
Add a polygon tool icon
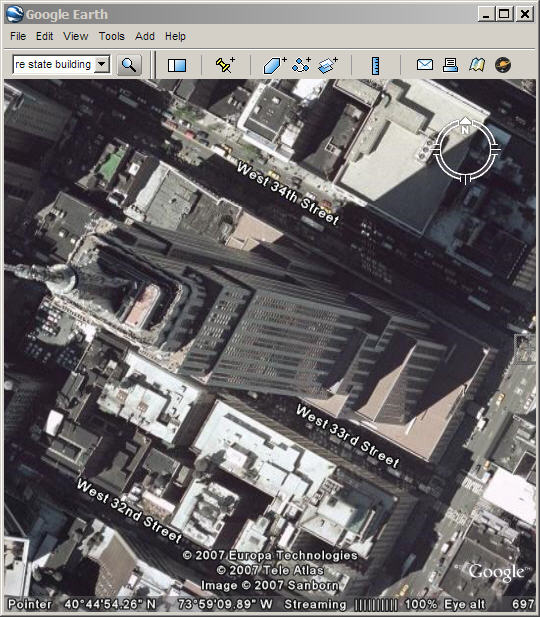click(275, 65)
